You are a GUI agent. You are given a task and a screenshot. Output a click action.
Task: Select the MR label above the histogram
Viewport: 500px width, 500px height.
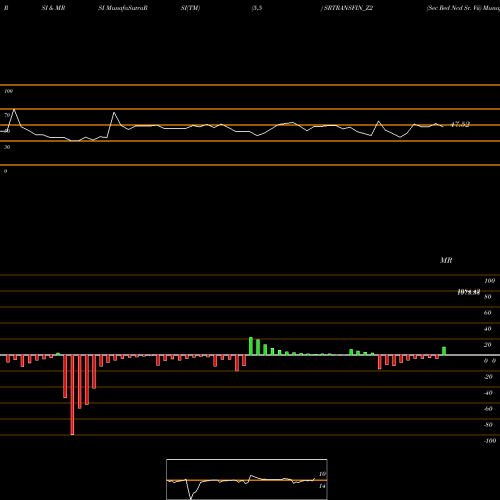(446, 260)
